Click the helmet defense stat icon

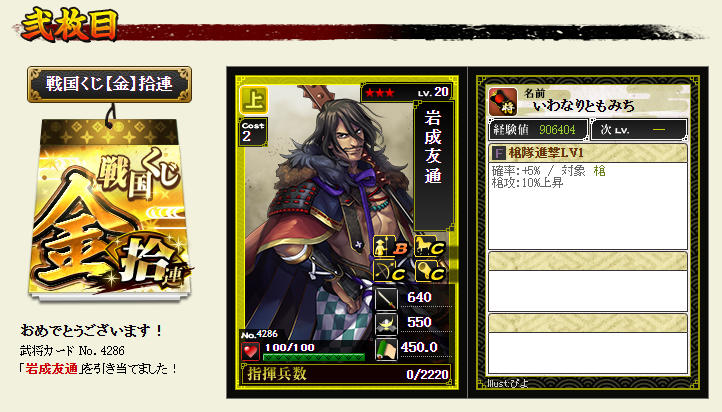(386, 324)
